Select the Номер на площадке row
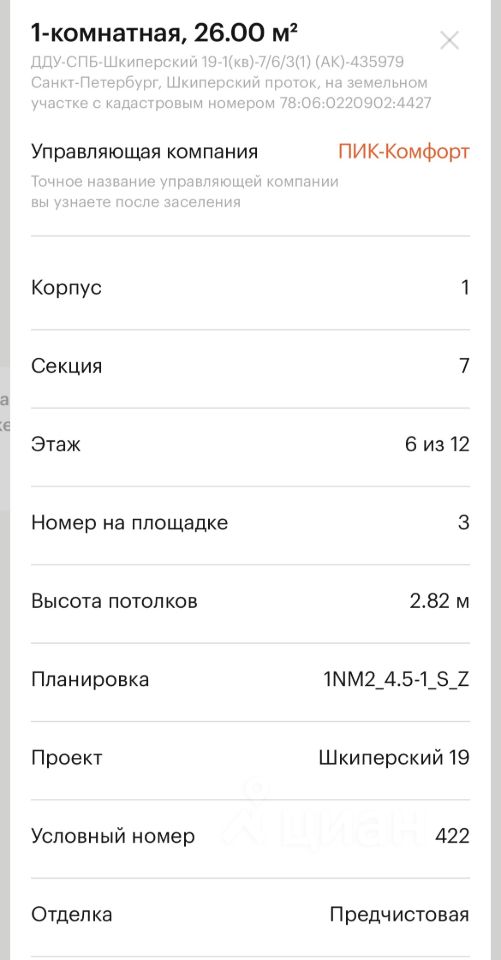This screenshot has width=501, height=960. click(250, 523)
